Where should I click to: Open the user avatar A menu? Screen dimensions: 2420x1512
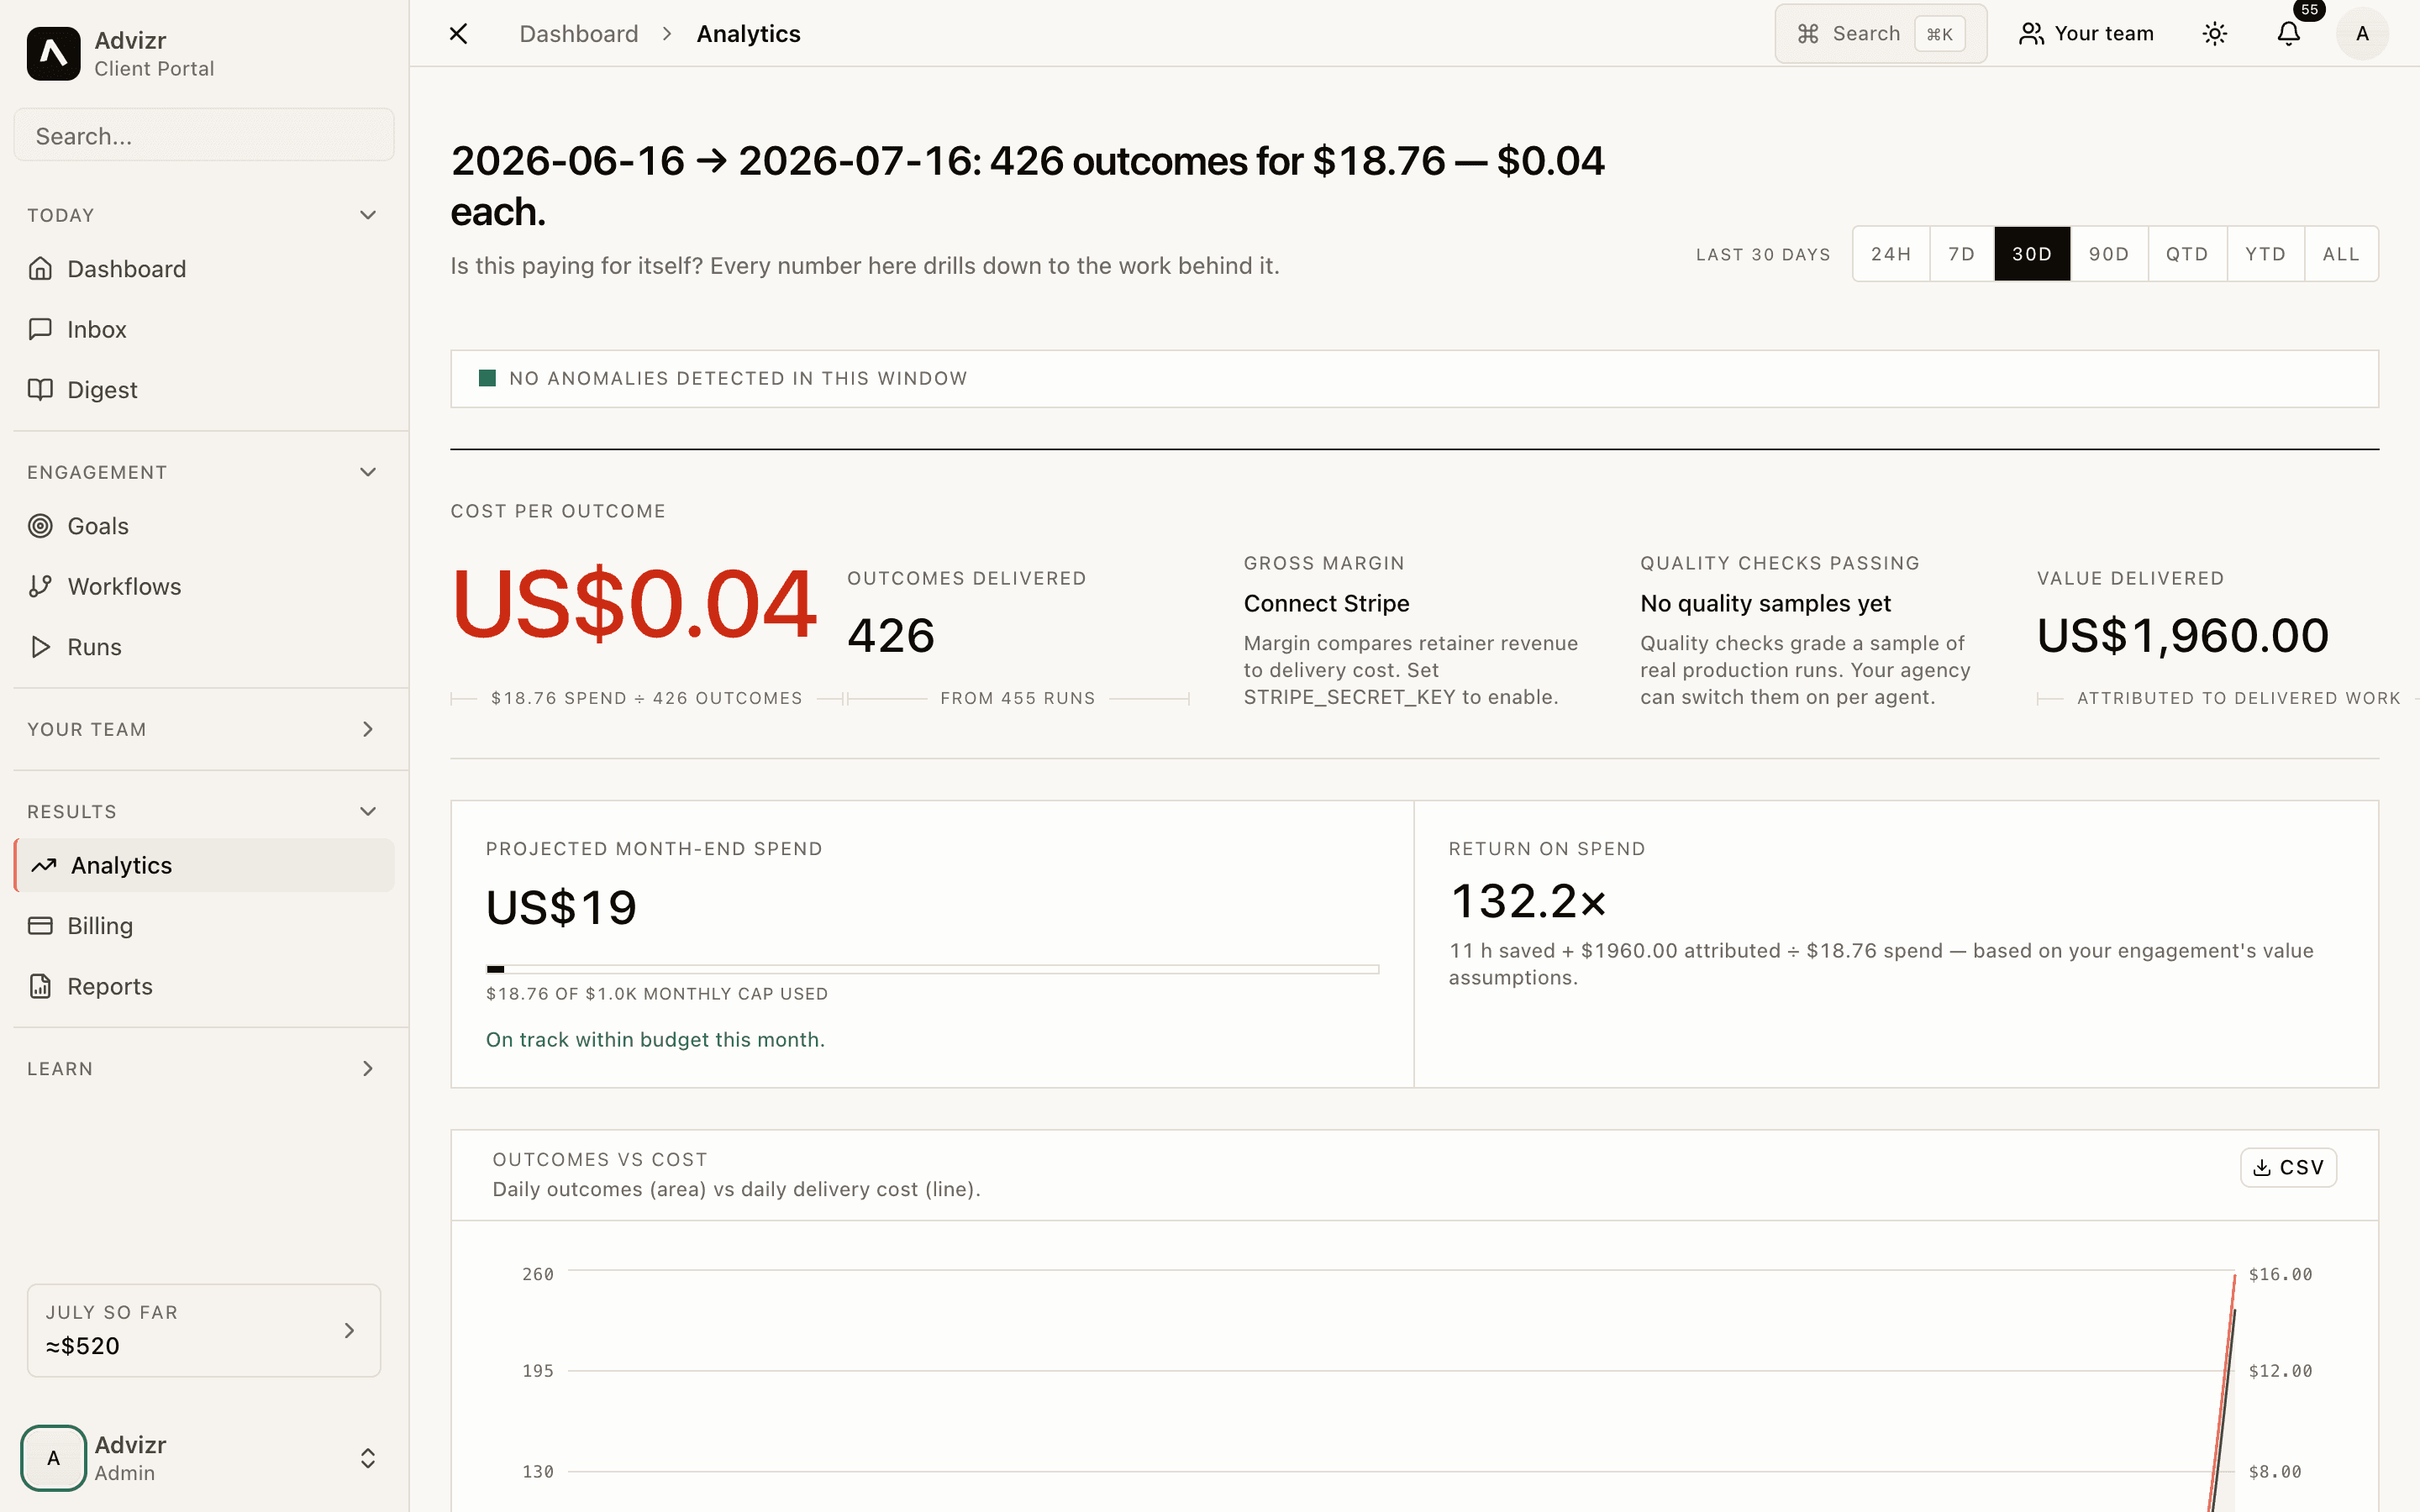[x=2362, y=34]
